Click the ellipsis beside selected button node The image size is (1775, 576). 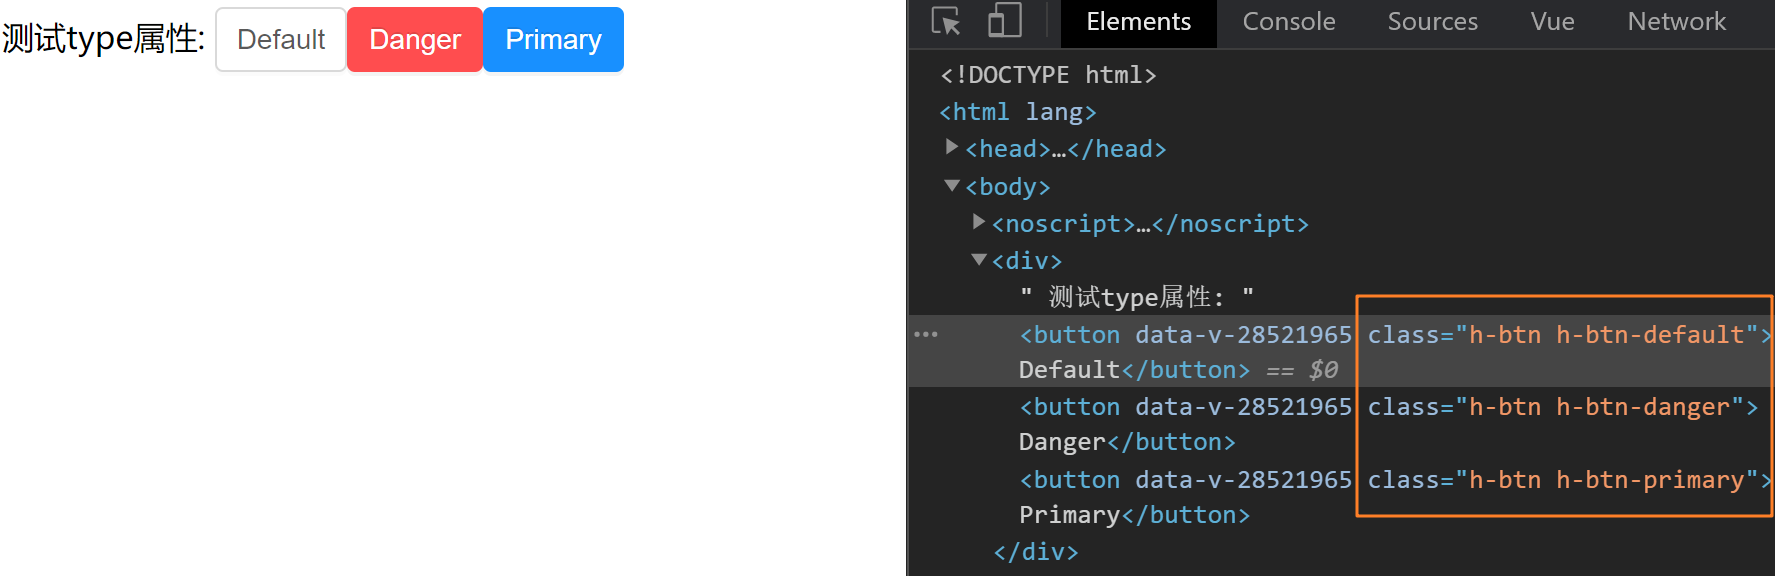[926, 334]
